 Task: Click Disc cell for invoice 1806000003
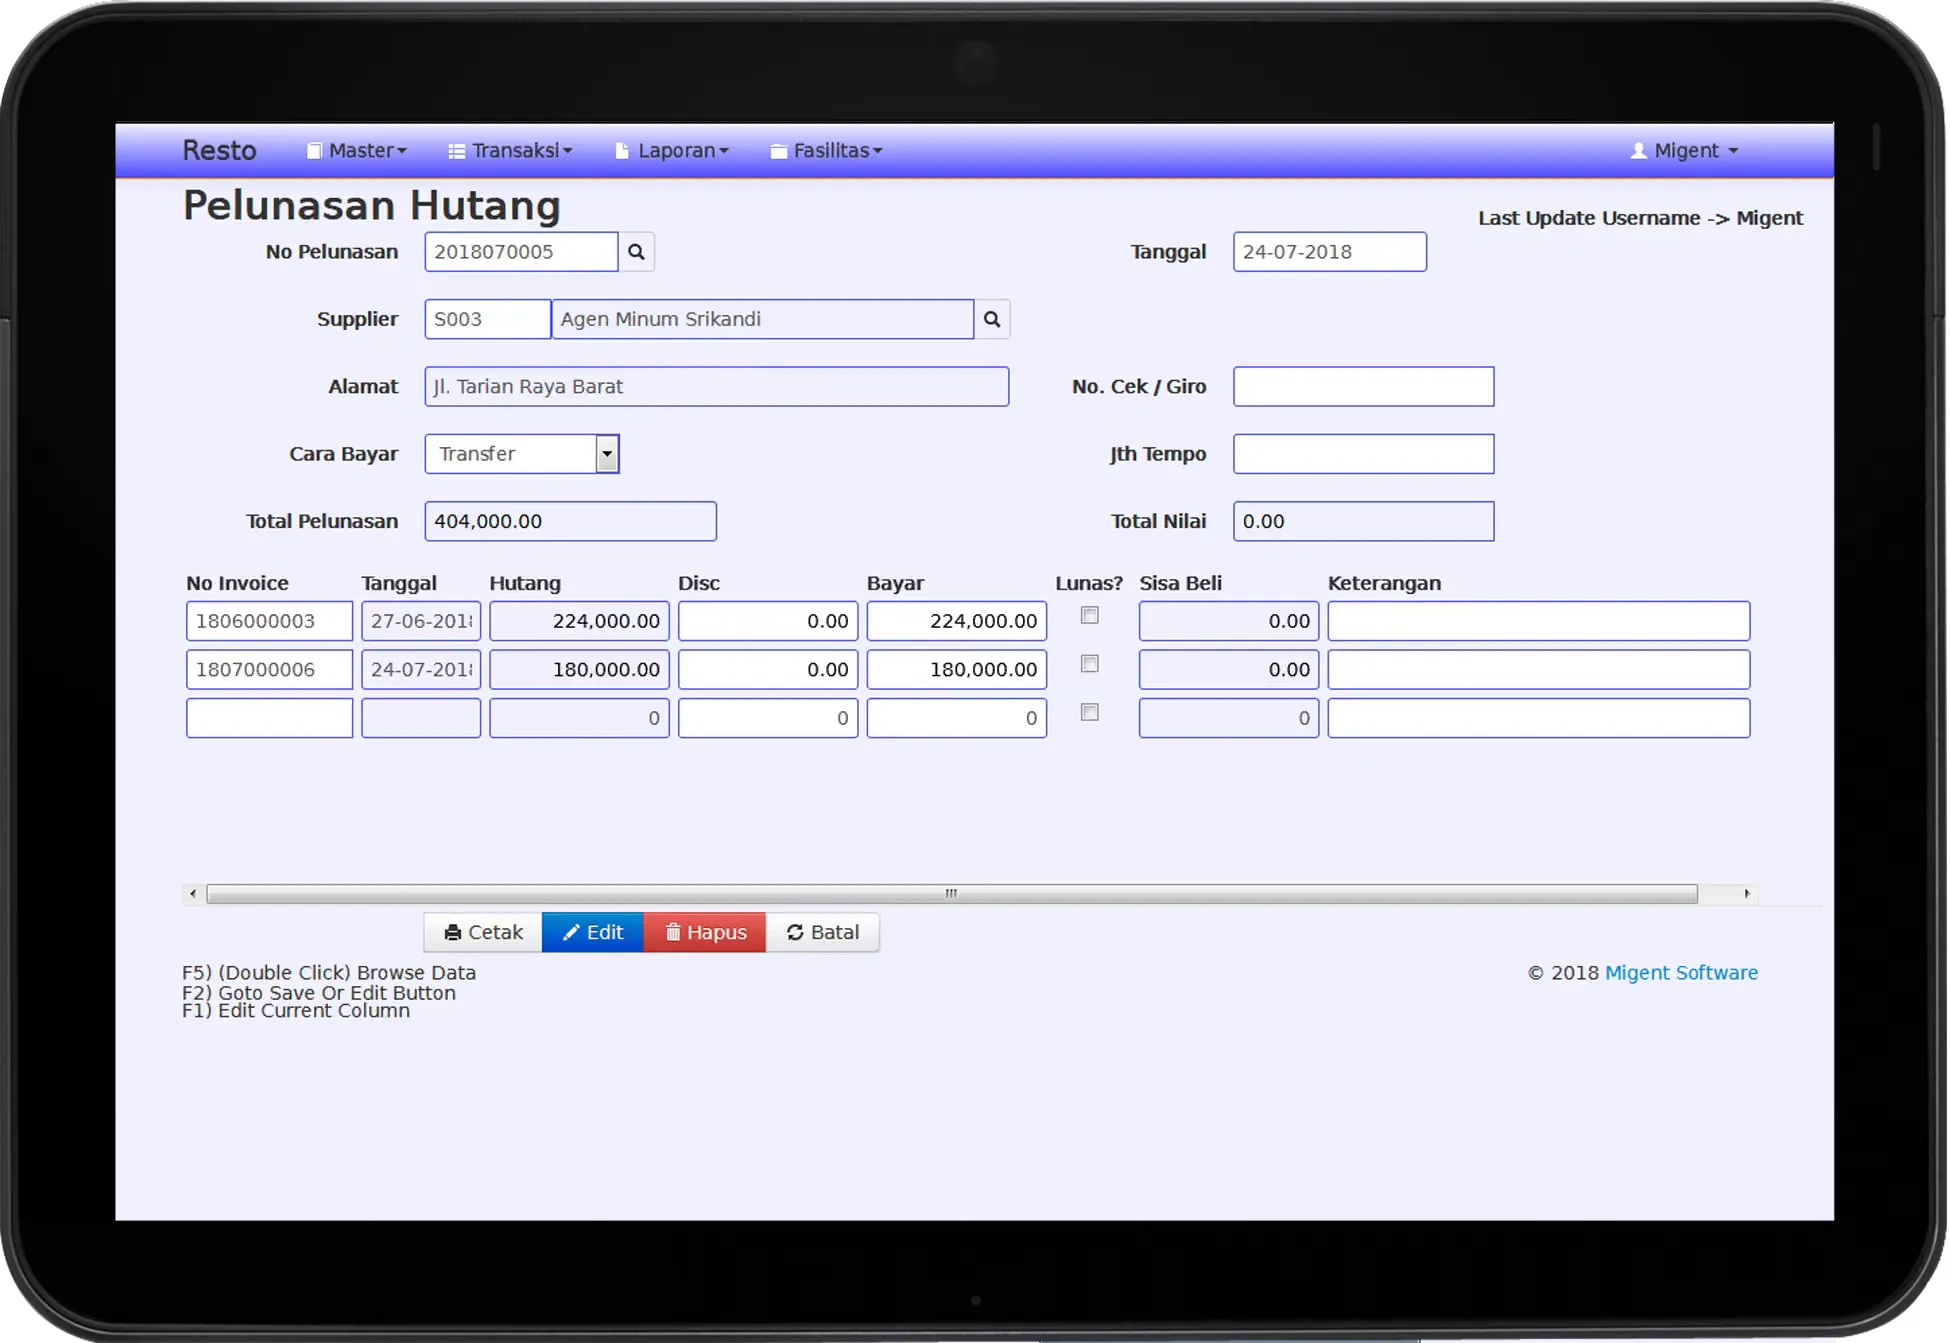[768, 621]
